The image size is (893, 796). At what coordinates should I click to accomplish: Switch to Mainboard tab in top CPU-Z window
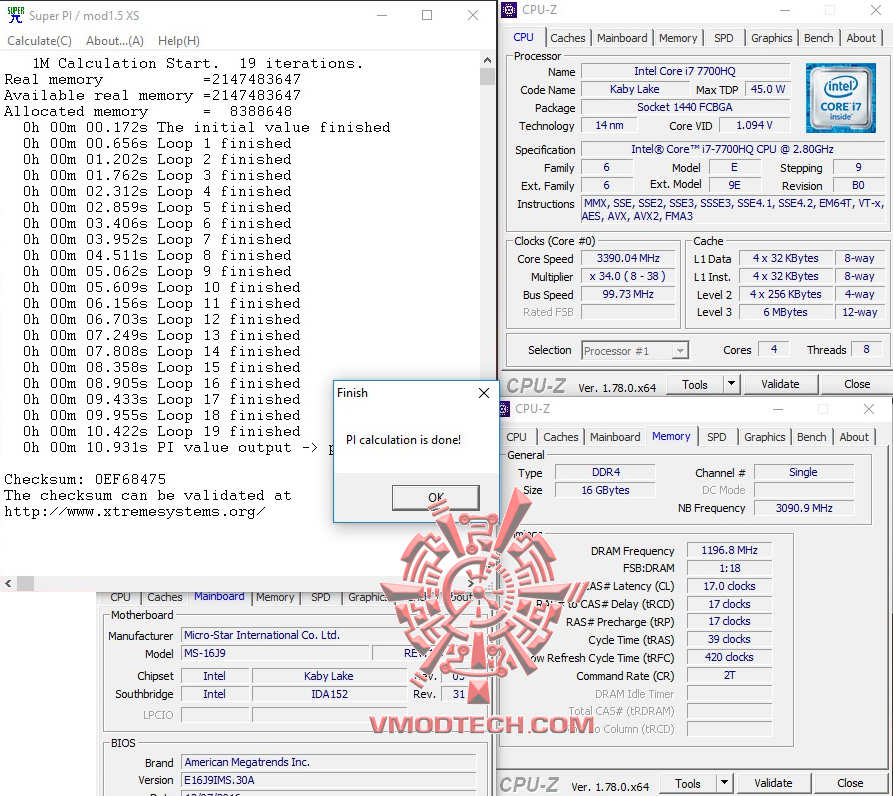point(622,38)
